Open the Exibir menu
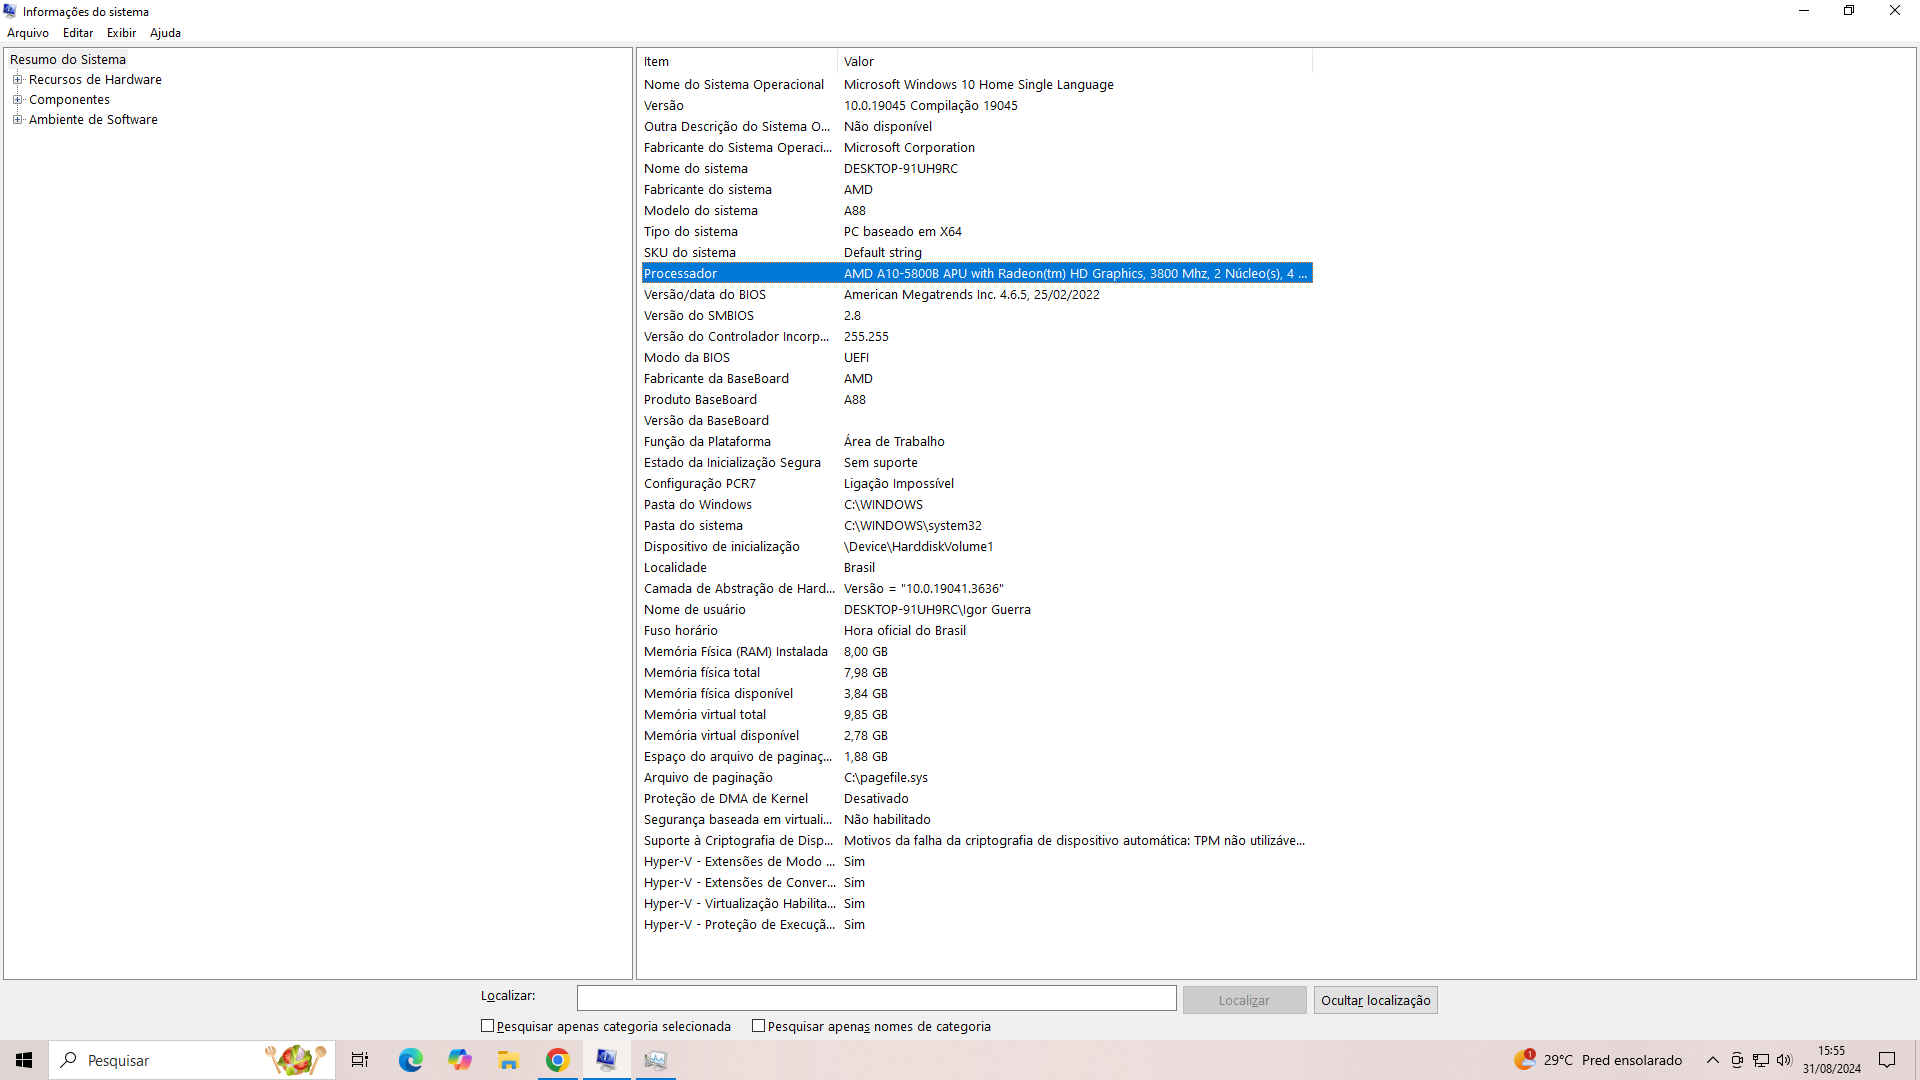 (121, 33)
